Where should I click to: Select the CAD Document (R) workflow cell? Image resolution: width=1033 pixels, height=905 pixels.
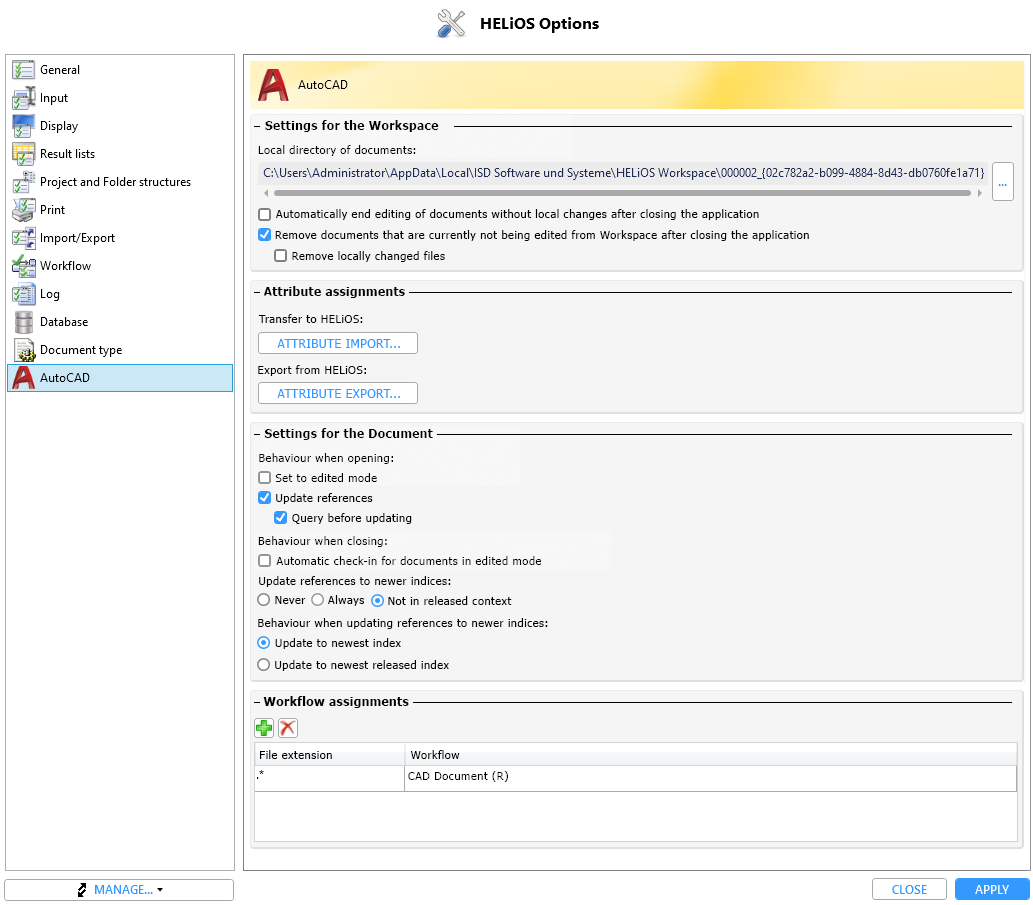click(x=710, y=777)
